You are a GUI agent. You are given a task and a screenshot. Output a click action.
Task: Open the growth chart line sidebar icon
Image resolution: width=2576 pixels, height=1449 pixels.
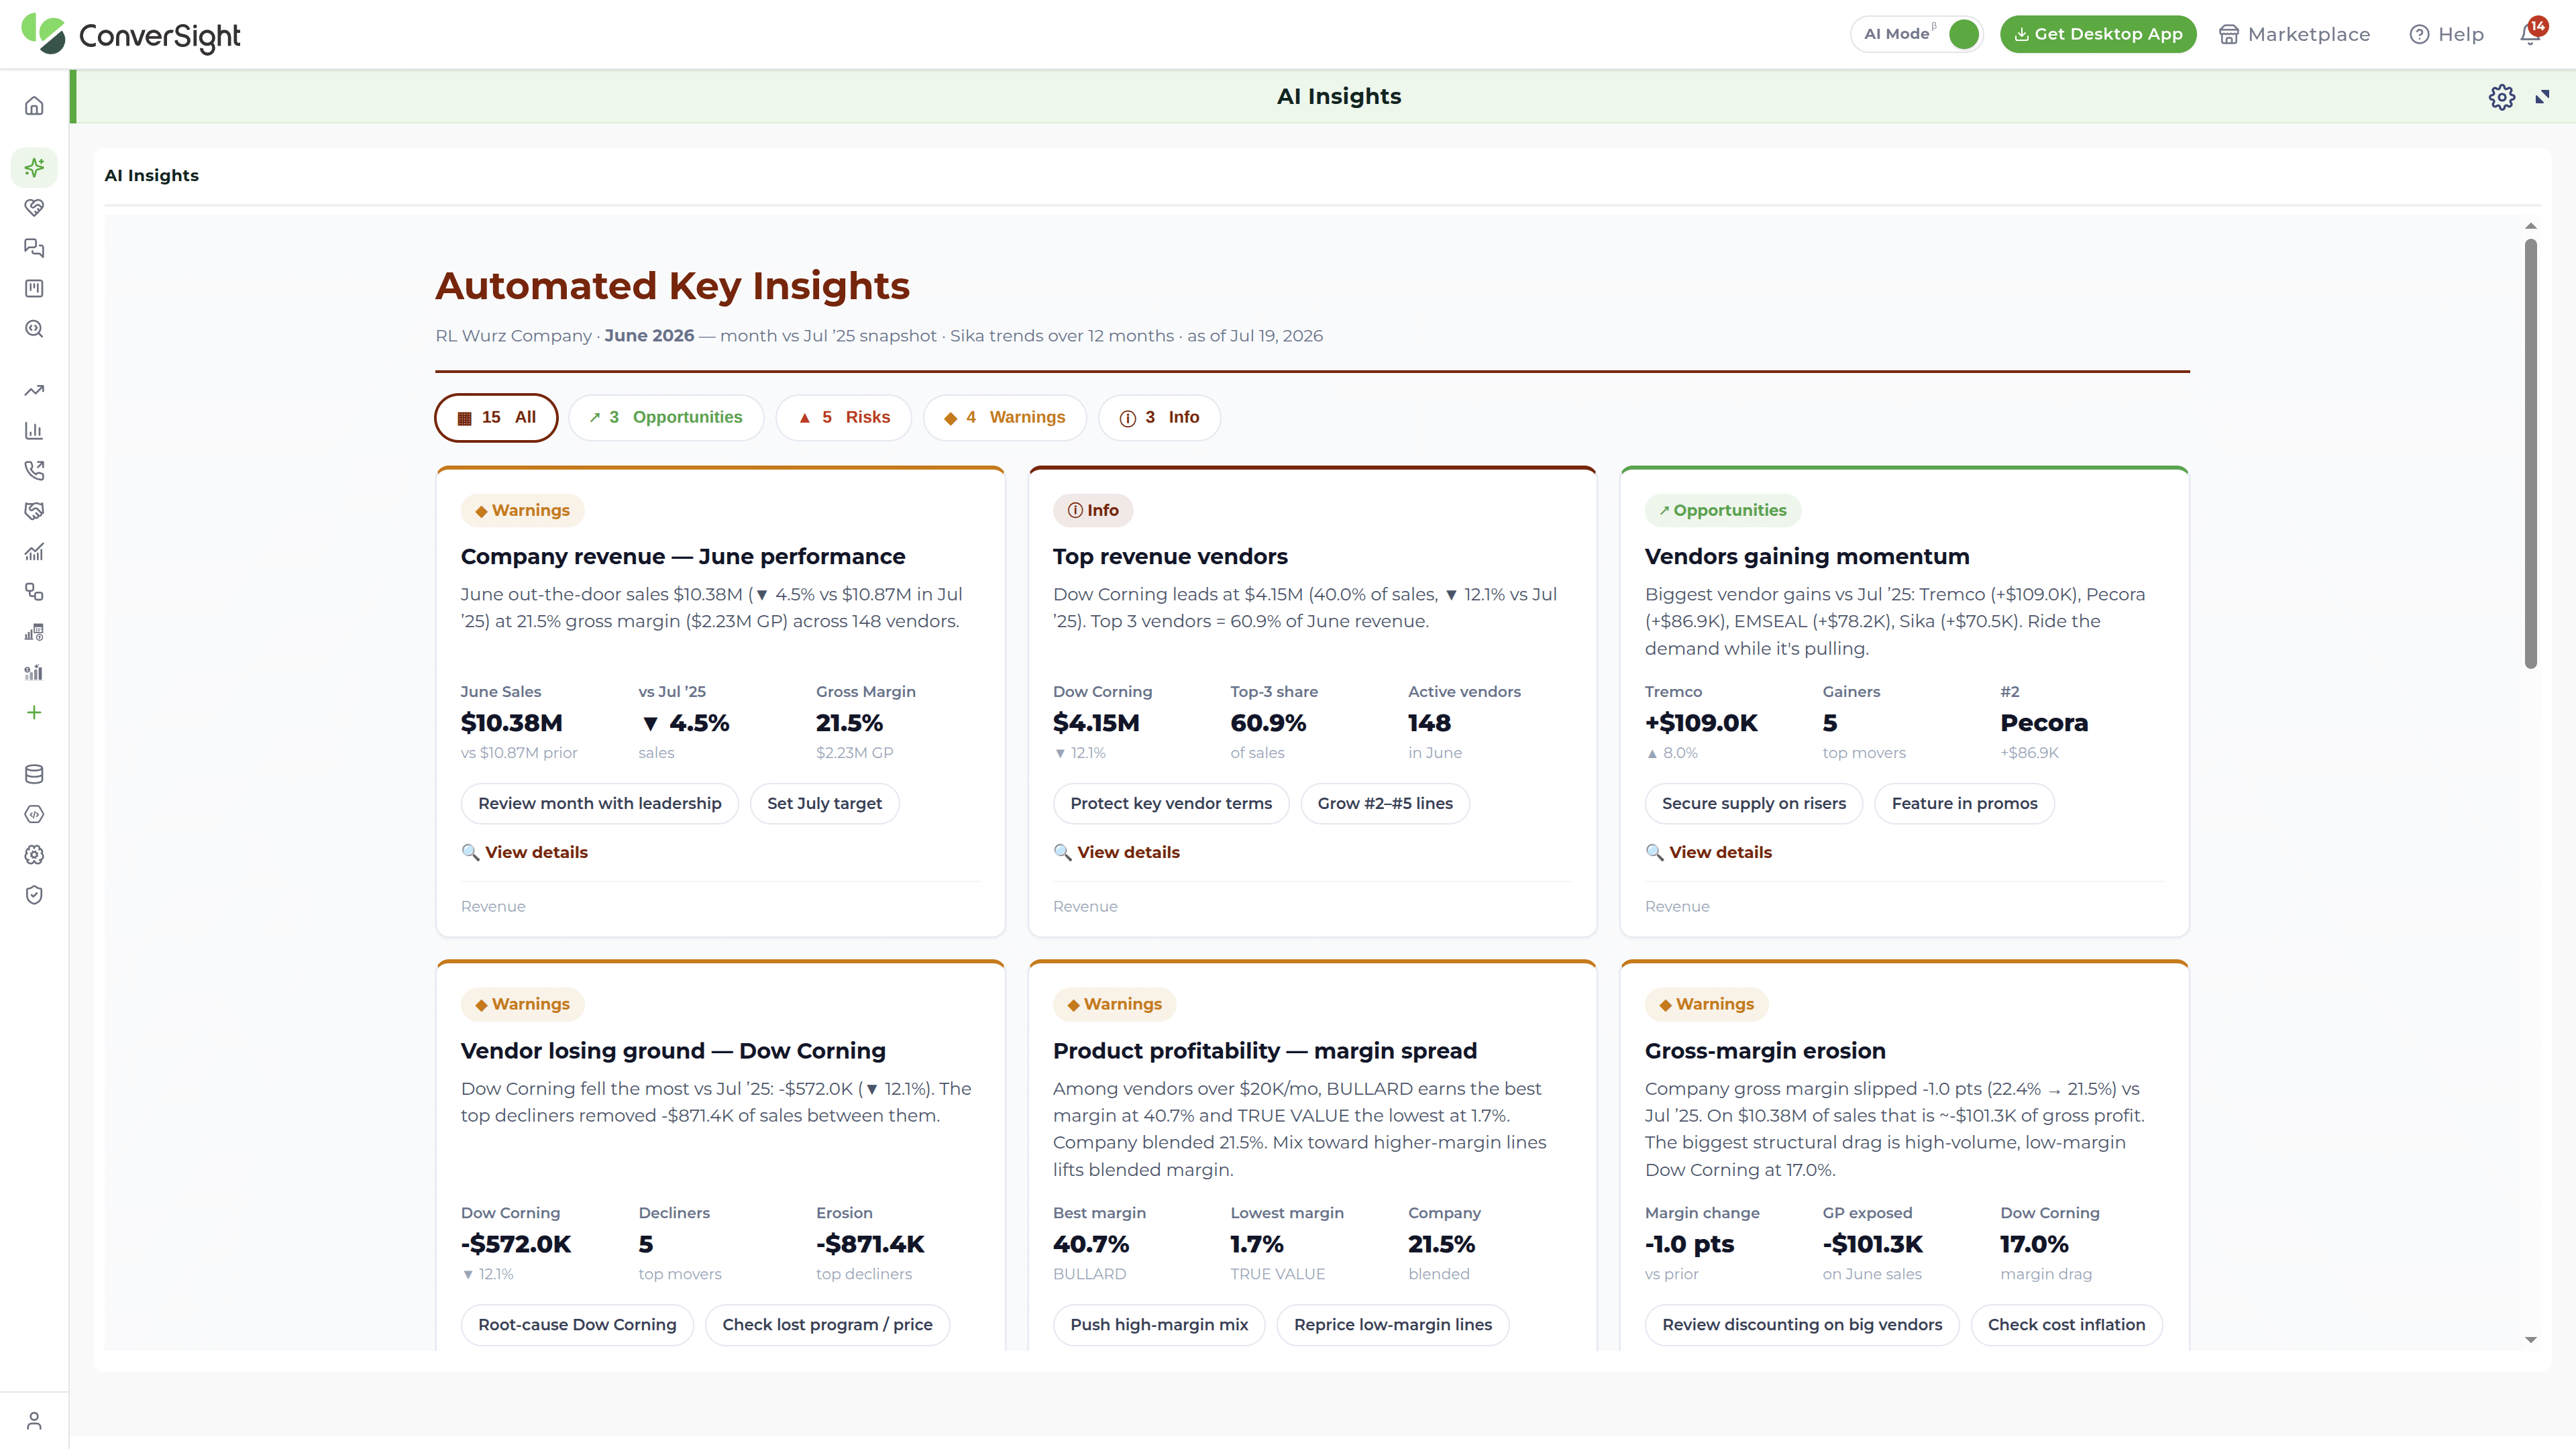[34, 551]
